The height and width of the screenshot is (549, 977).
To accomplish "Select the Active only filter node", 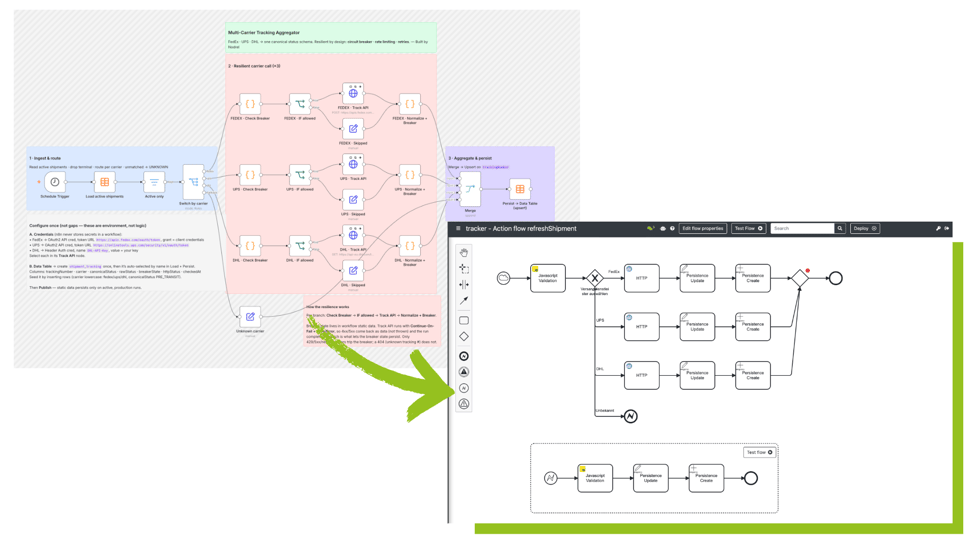I will pyautogui.click(x=154, y=182).
